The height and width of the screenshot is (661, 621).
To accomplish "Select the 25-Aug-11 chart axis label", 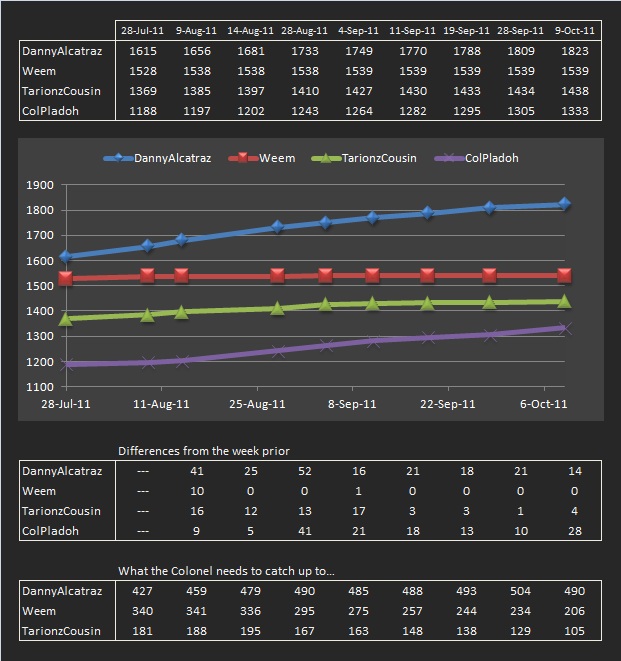I will tap(257, 404).
